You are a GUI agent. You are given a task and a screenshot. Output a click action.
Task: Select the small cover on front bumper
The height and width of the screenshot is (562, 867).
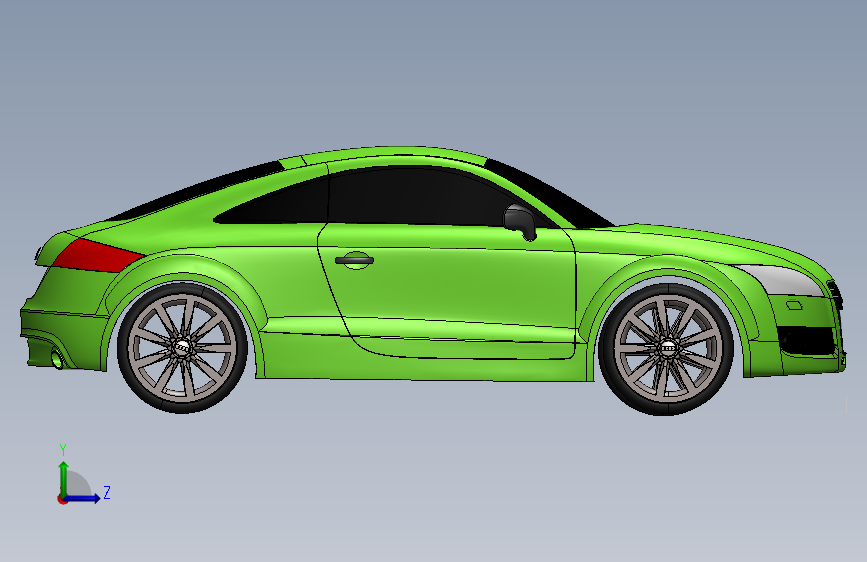pyautogui.click(x=795, y=305)
